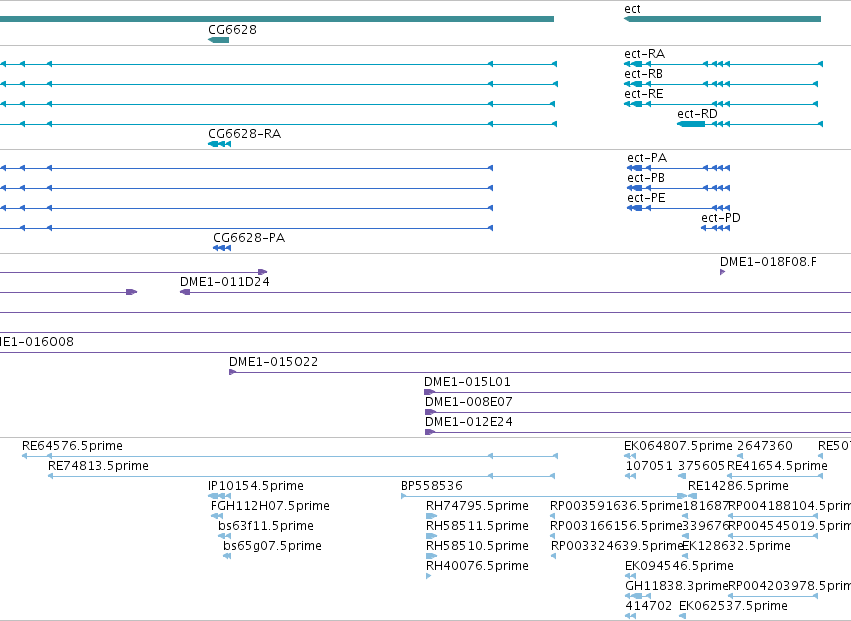Select the RH74795.5prime EST label
Screen dimensions: 851x621
477,506
